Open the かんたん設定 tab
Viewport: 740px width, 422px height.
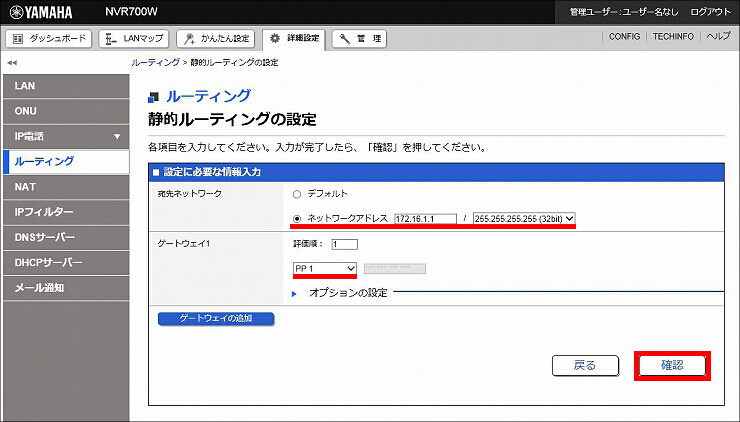(215, 39)
